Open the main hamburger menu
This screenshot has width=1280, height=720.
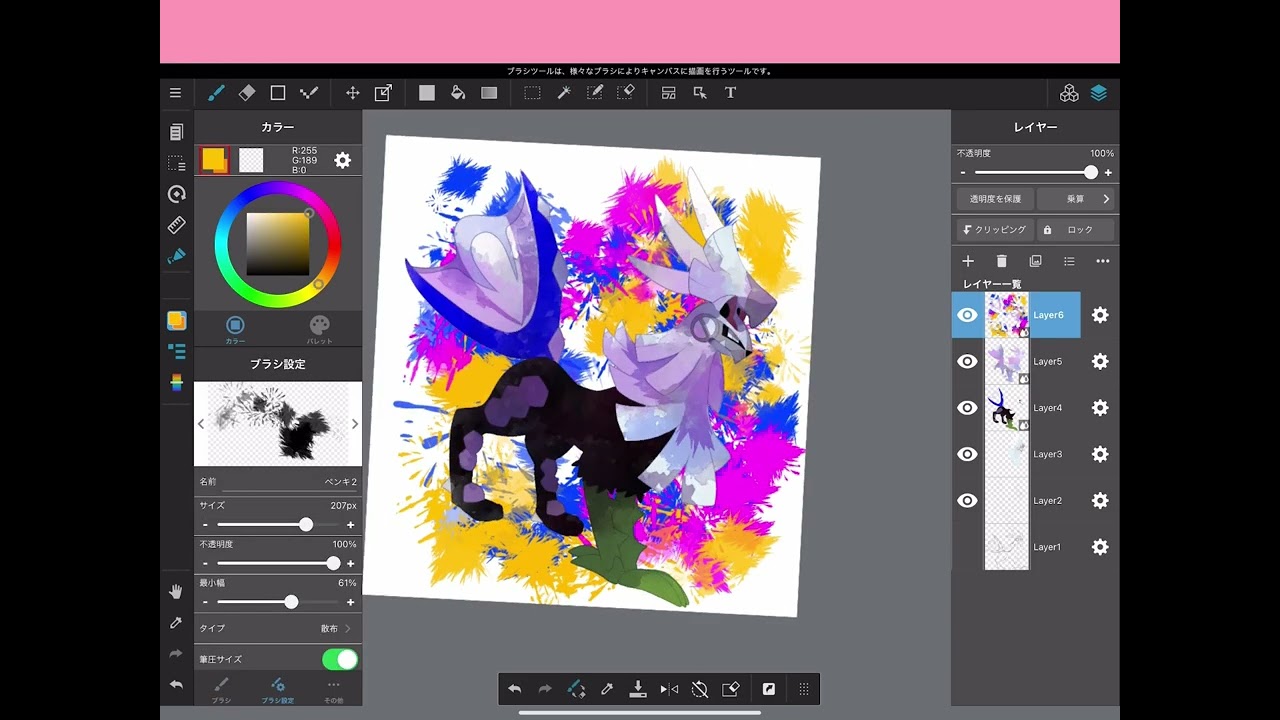point(176,93)
